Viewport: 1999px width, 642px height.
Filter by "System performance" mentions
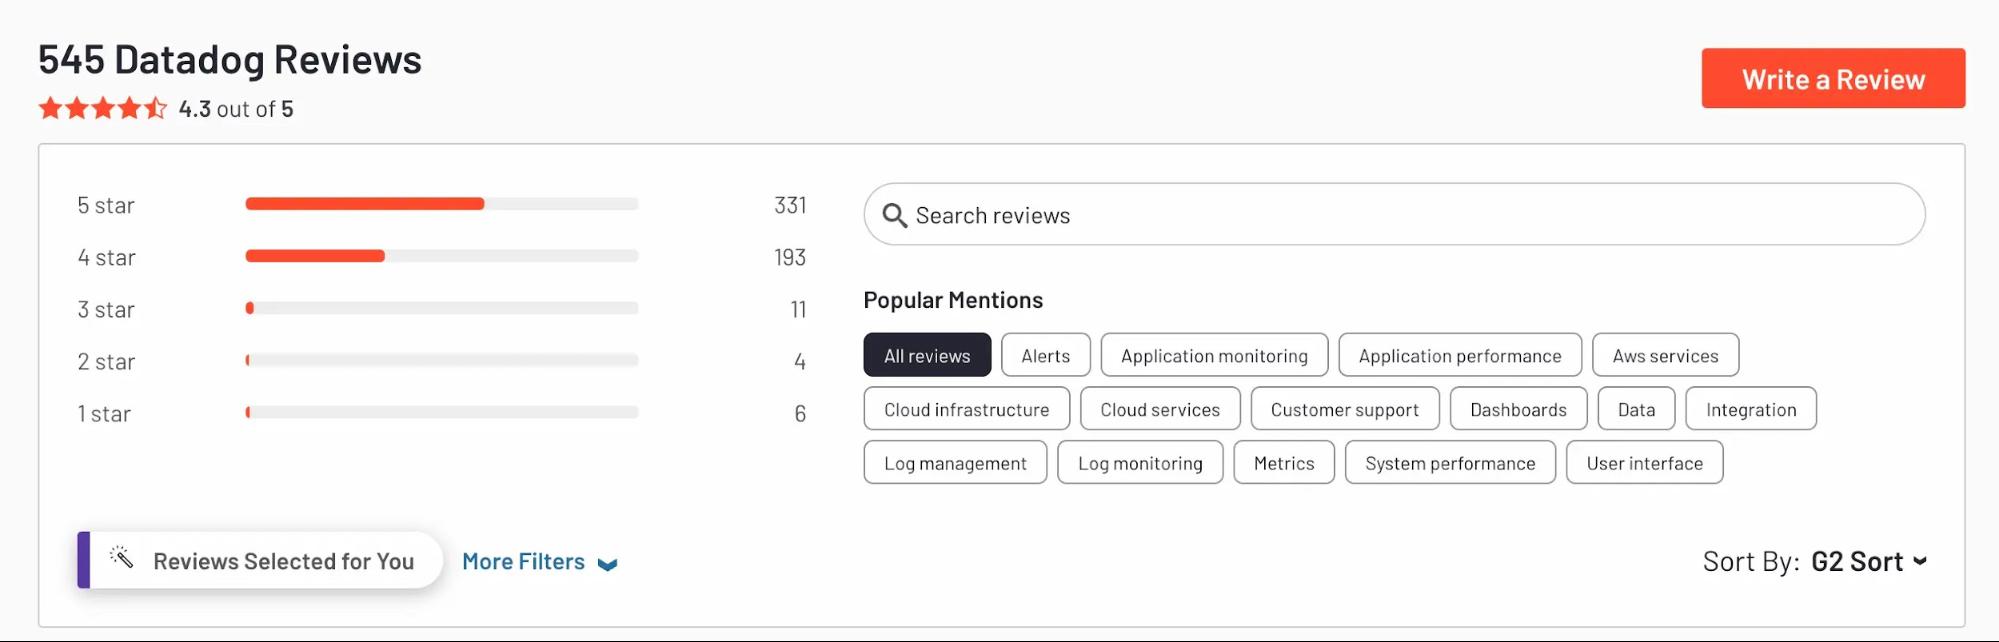[1450, 462]
